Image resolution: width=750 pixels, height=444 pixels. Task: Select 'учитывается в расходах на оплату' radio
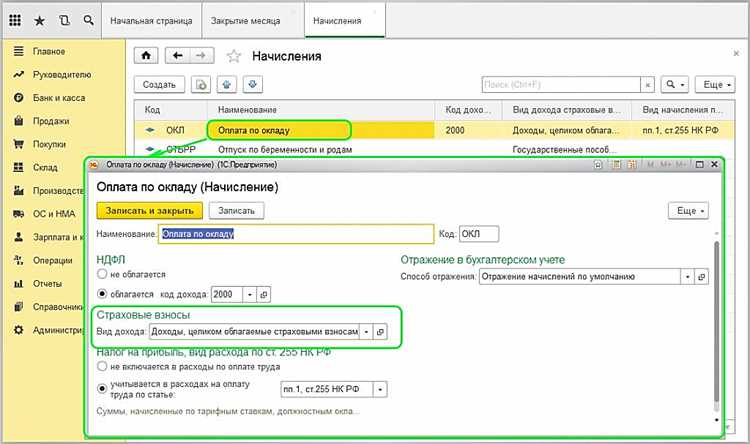click(x=102, y=389)
